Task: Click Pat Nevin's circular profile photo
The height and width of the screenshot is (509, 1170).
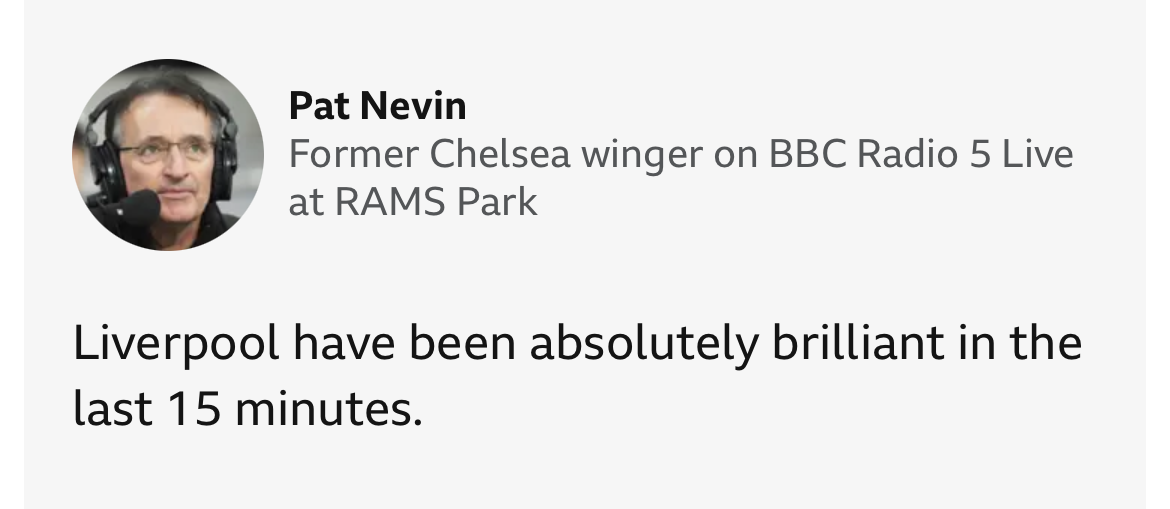Action: tap(167, 155)
